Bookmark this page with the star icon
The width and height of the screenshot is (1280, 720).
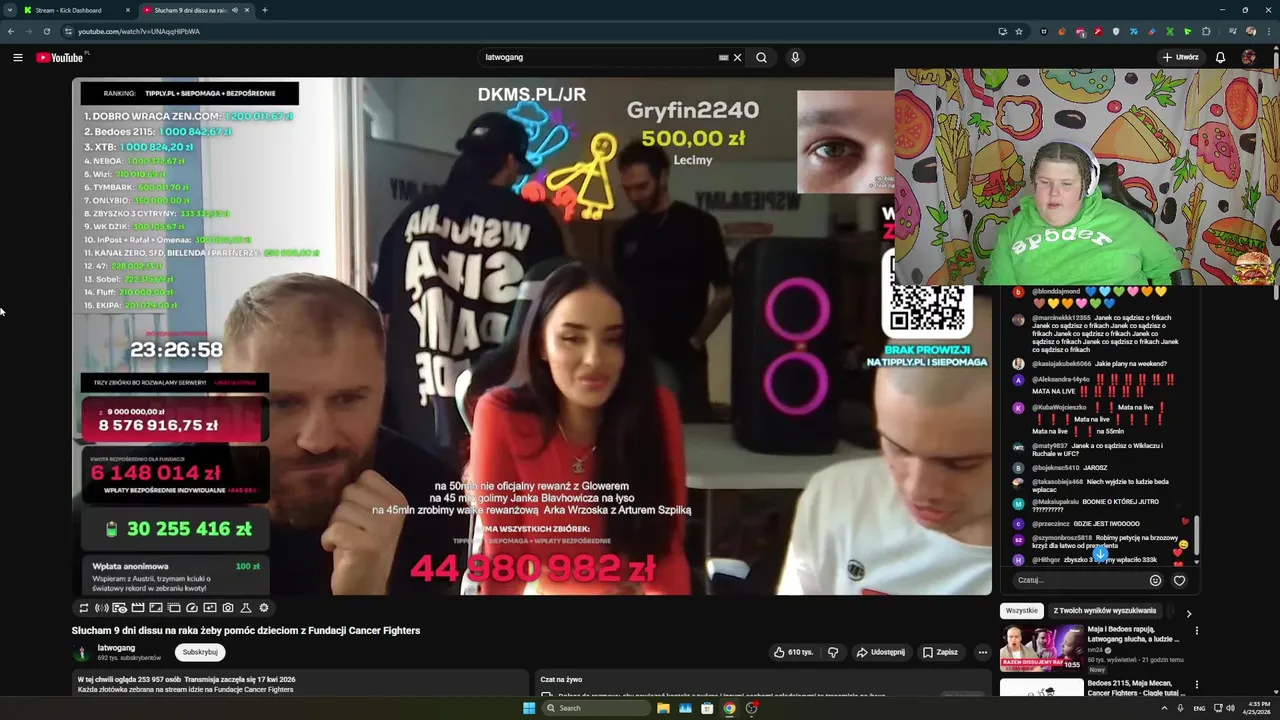pyautogui.click(x=1019, y=31)
